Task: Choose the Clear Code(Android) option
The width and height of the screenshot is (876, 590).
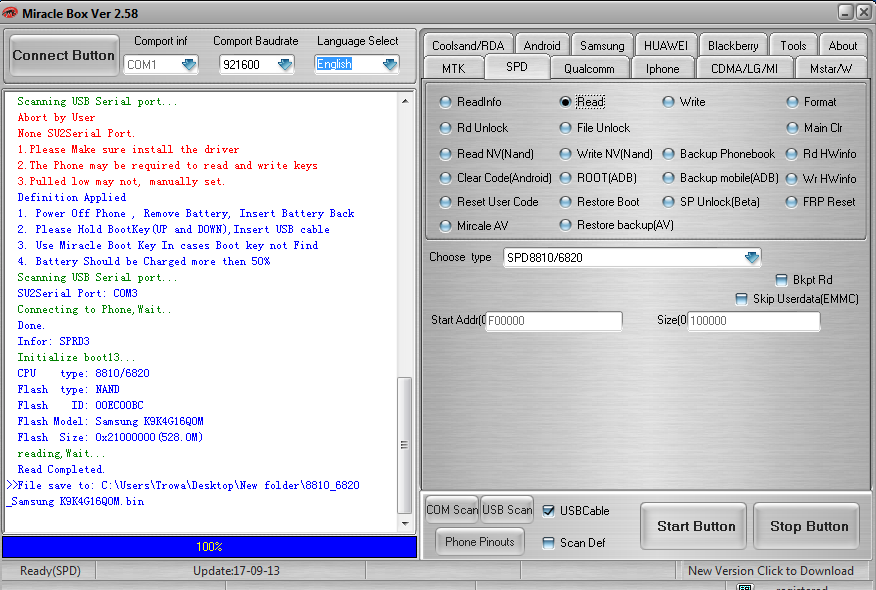Action: pyautogui.click(x=445, y=178)
